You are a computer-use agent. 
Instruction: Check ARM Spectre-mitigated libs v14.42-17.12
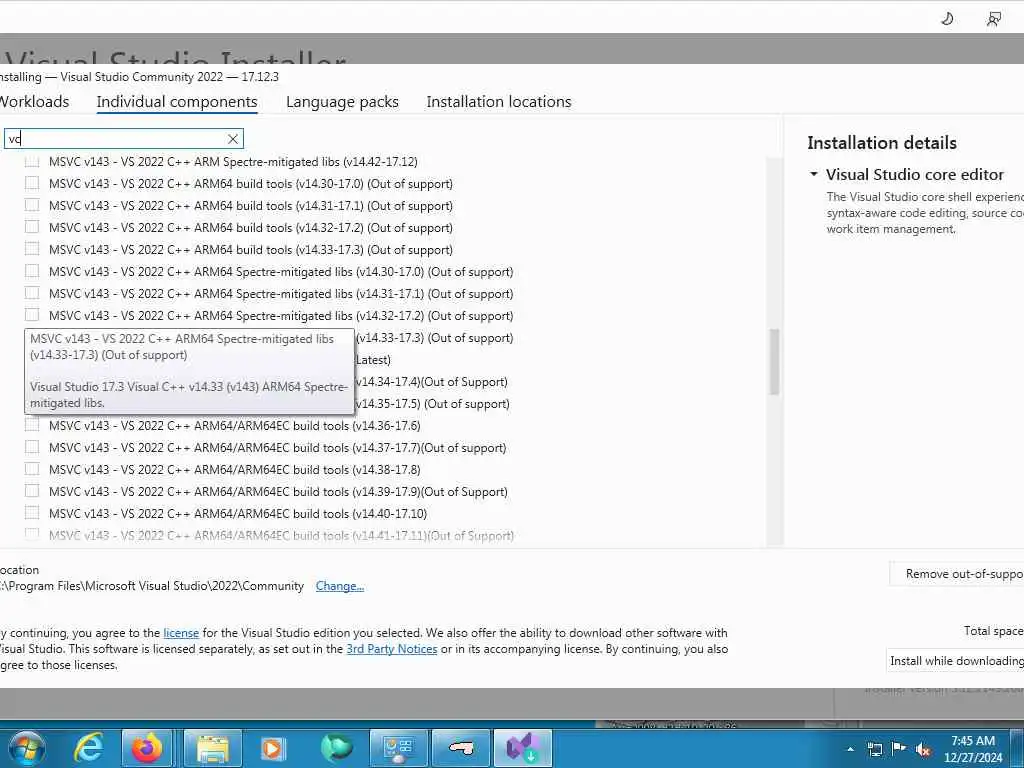(x=32, y=161)
